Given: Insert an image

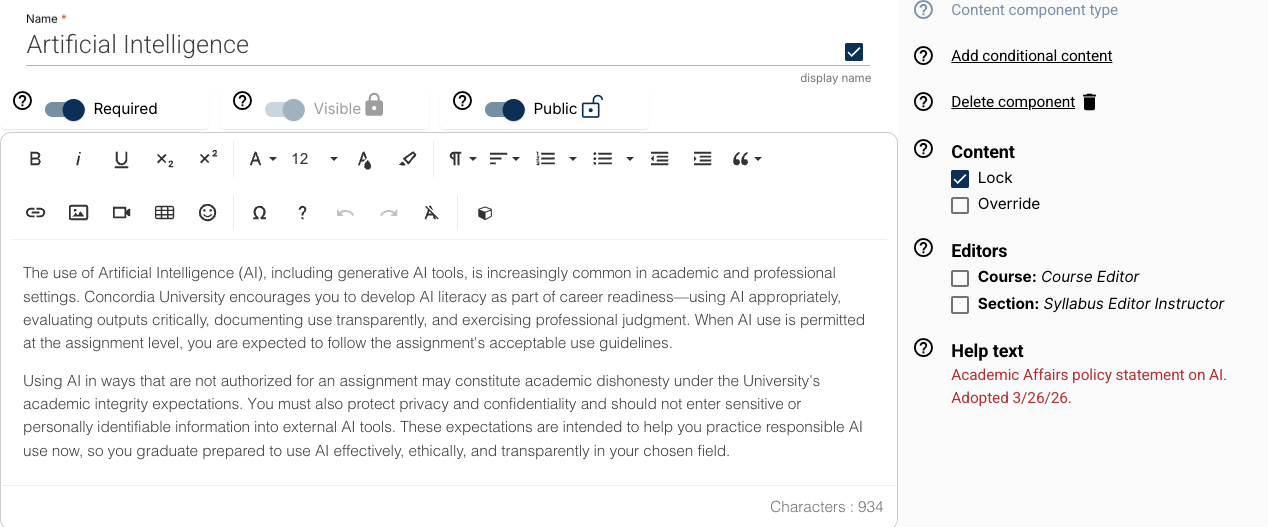Looking at the screenshot, I should (78, 212).
